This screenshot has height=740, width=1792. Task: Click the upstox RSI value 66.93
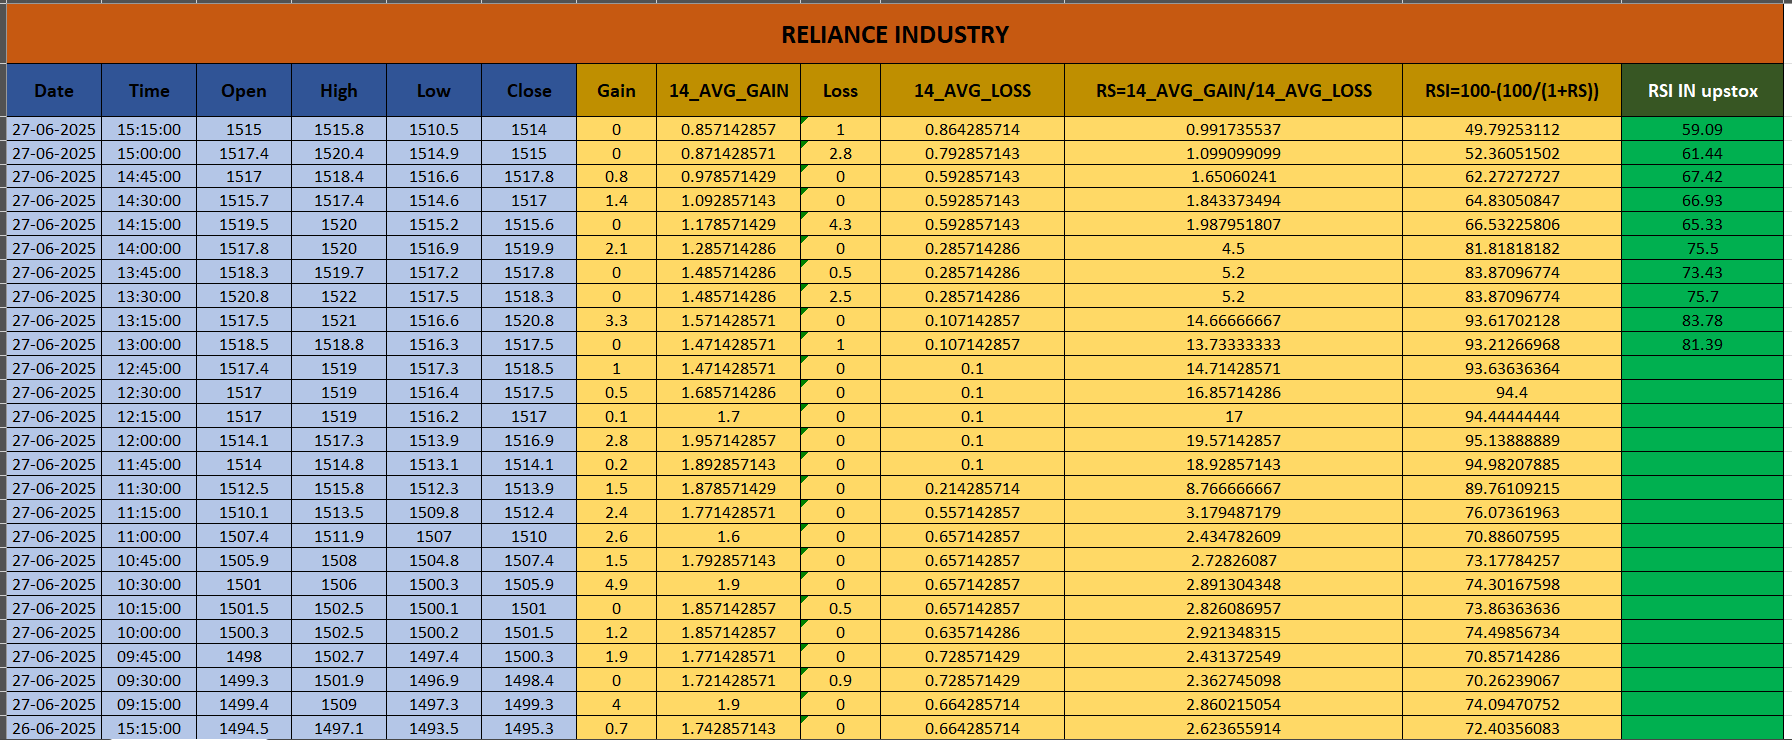1702,201
